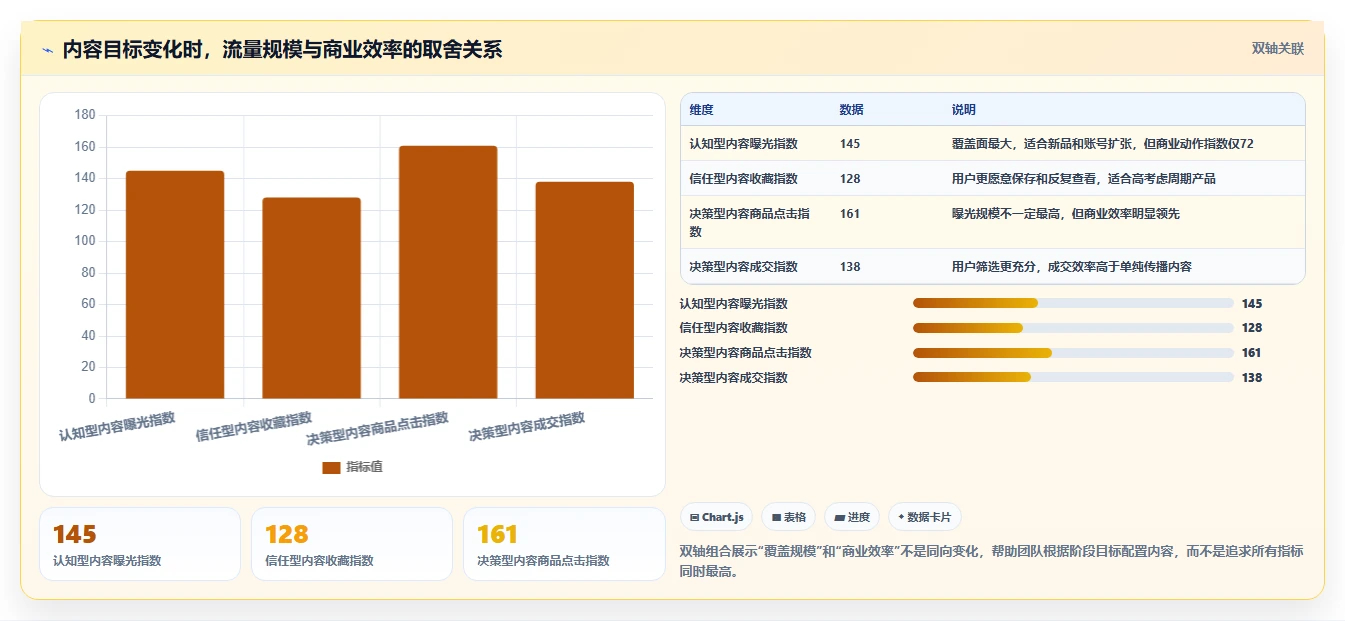Click the y-axis tick label 60

pos(88,304)
